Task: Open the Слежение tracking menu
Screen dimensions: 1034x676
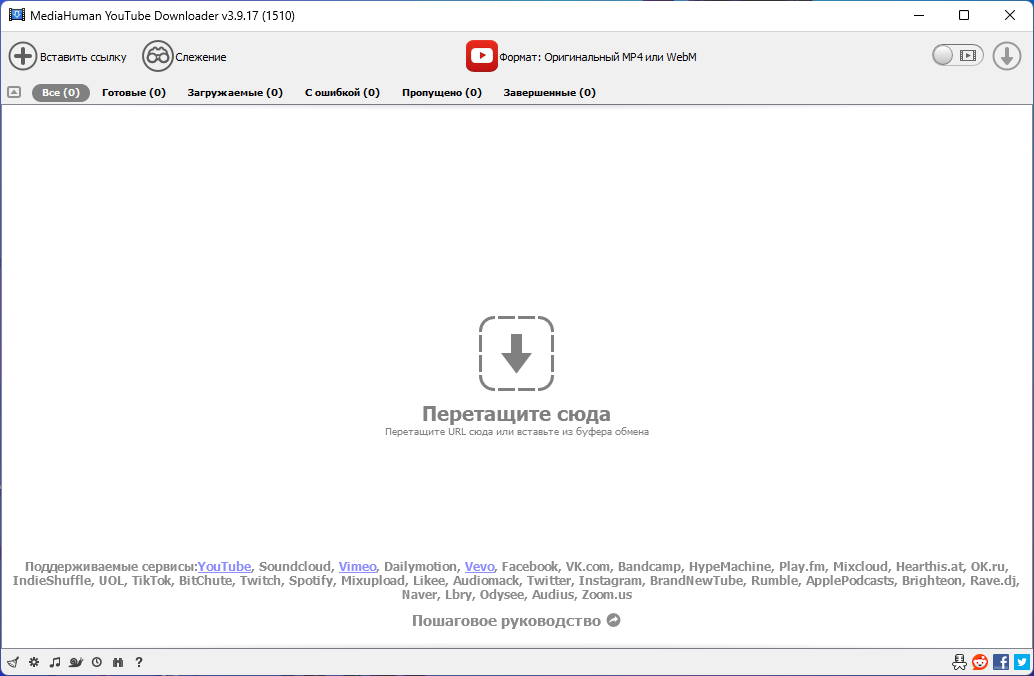Action: pyautogui.click(x=184, y=57)
